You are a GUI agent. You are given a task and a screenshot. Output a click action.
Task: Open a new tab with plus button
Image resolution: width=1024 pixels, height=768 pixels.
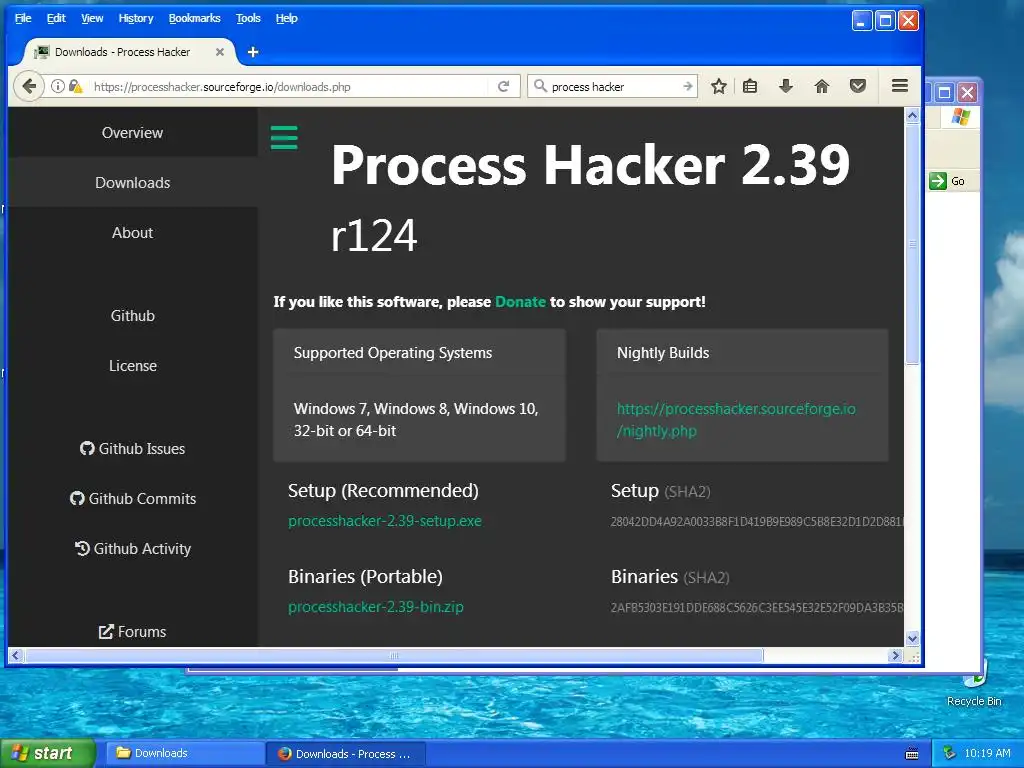253,52
